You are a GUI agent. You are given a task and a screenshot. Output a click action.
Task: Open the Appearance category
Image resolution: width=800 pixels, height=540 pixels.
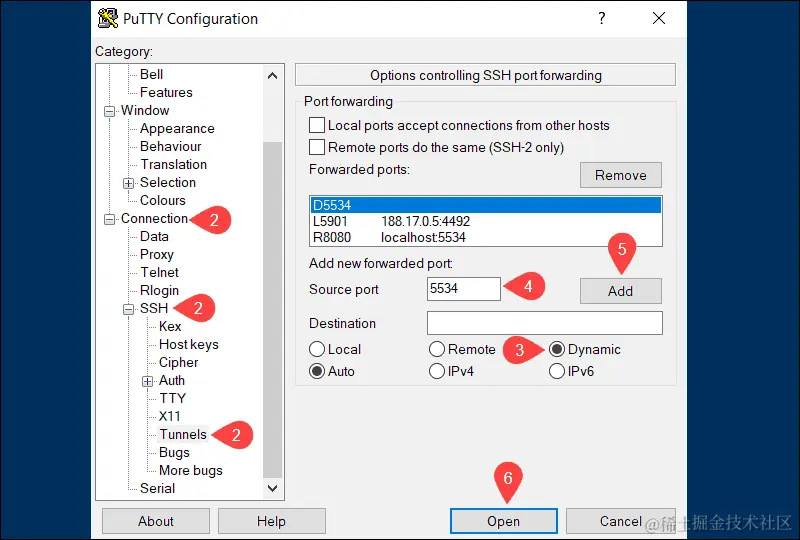point(177,129)
